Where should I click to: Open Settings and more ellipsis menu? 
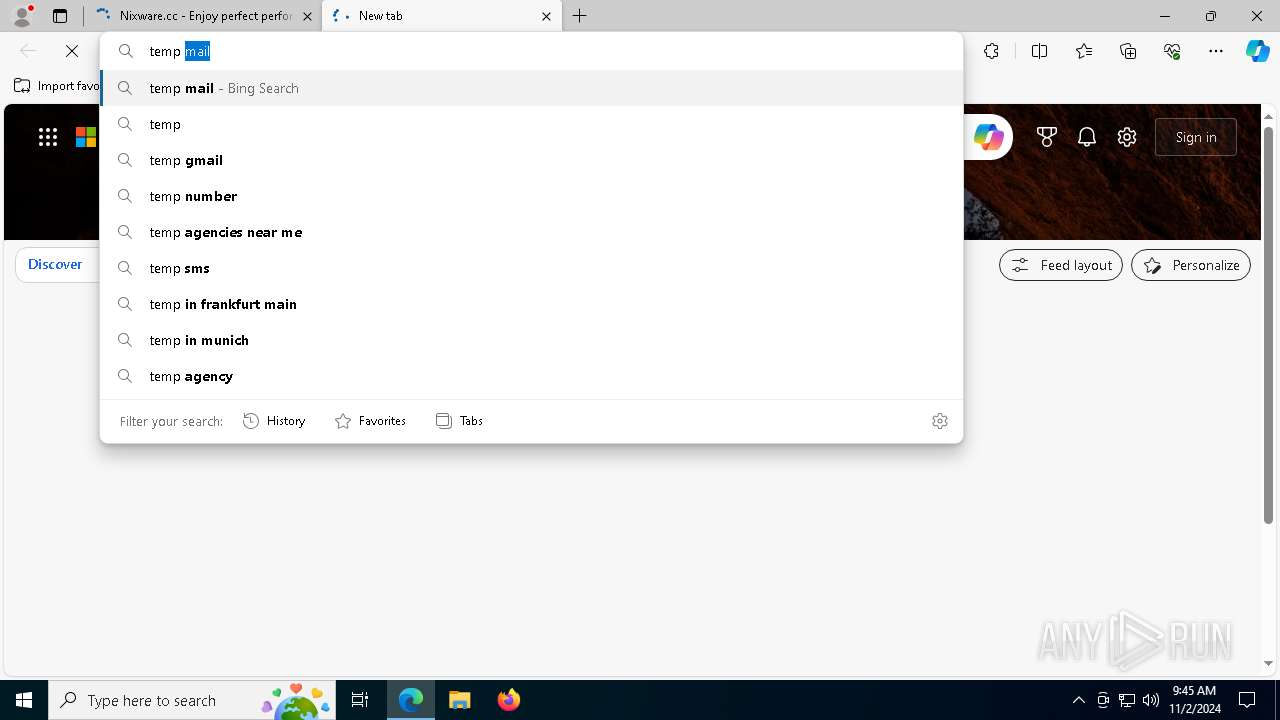point(1216,51)
